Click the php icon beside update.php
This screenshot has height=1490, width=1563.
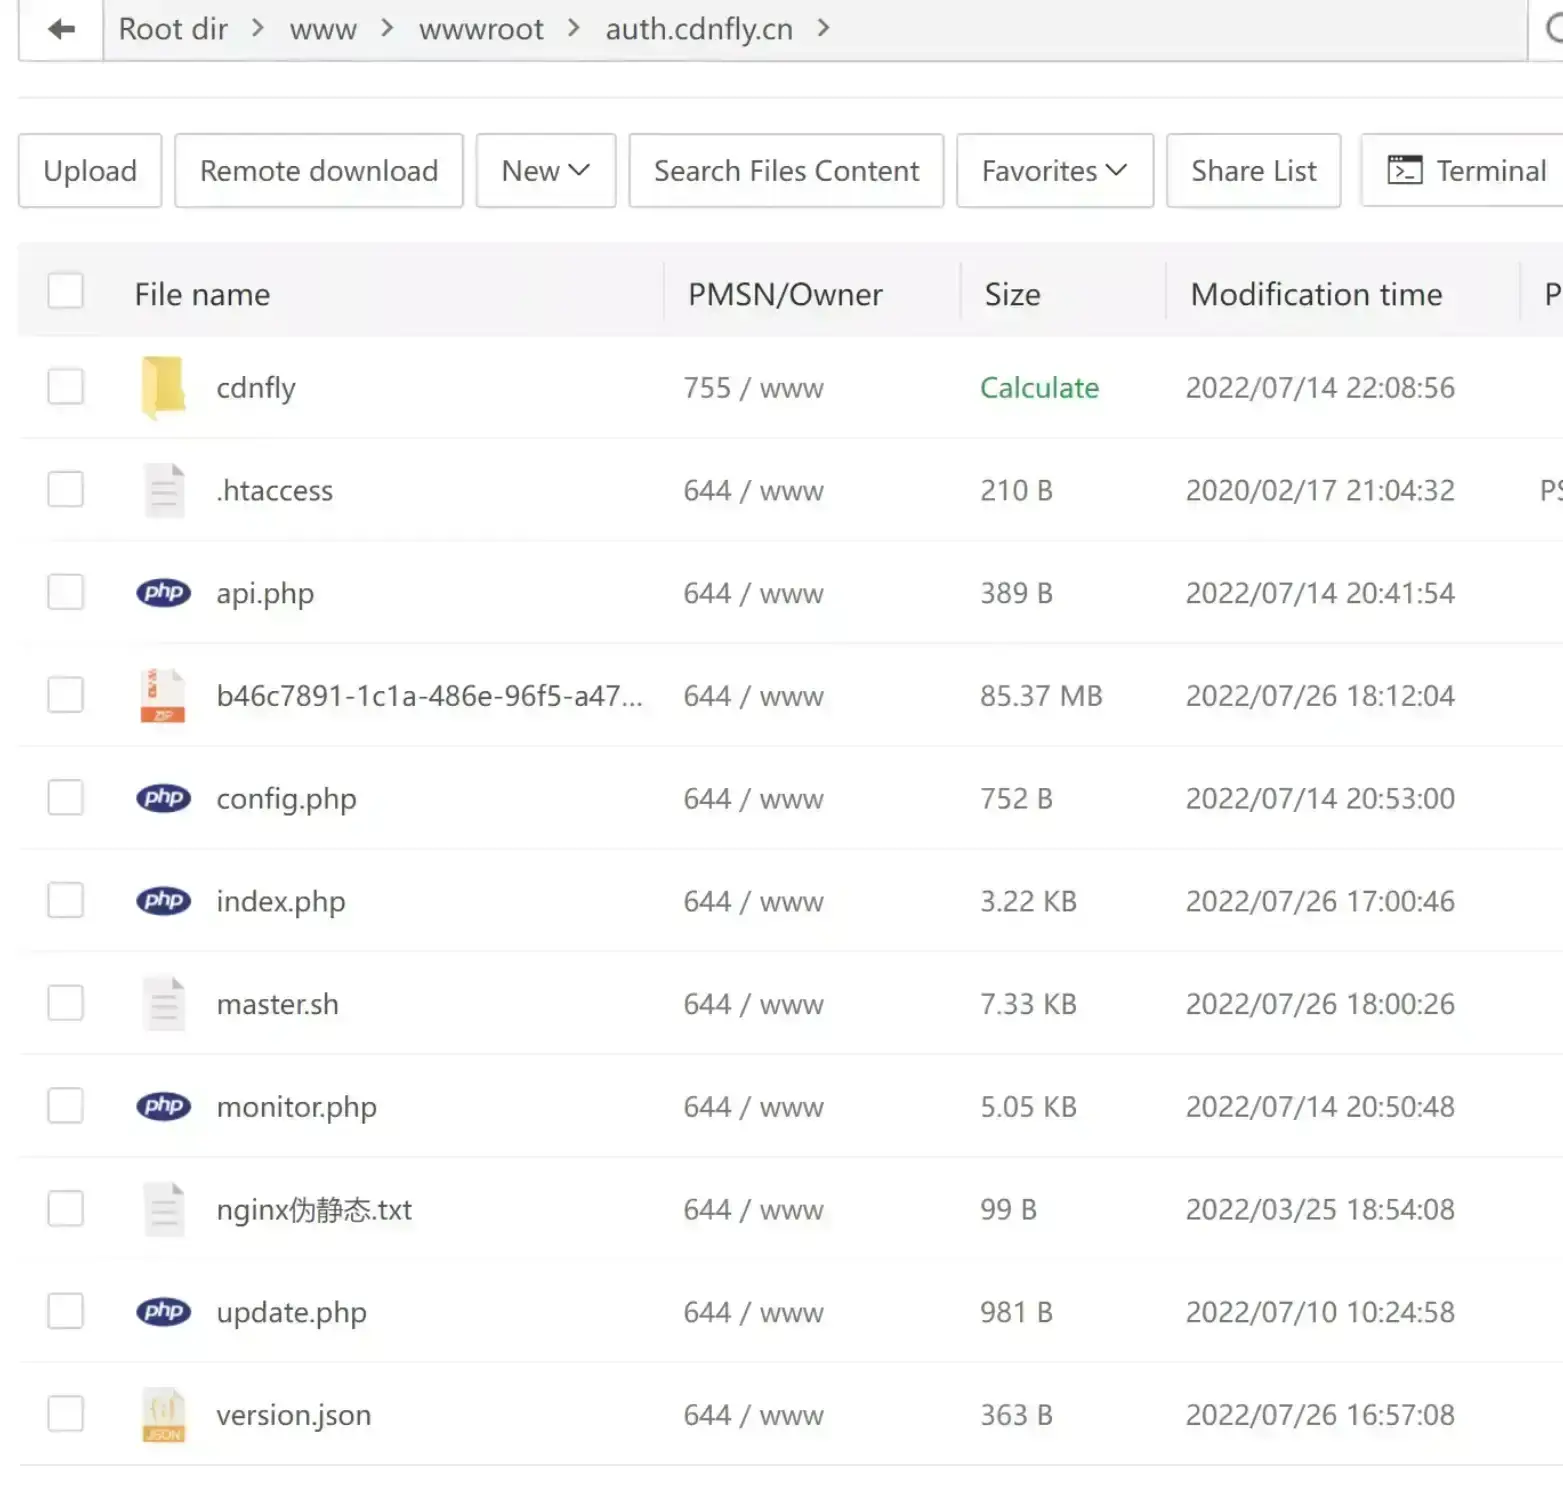click(163, 1311)
